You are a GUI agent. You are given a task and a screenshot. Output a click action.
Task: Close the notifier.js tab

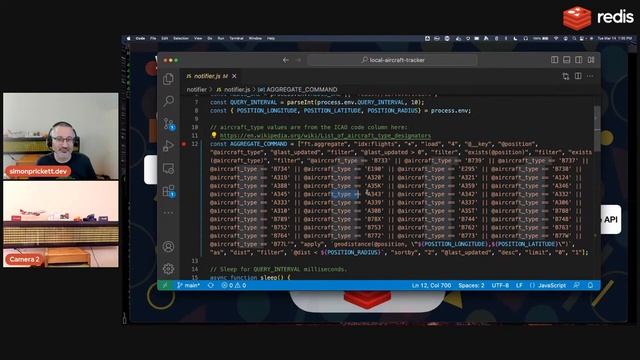click(x=234, y=76)
